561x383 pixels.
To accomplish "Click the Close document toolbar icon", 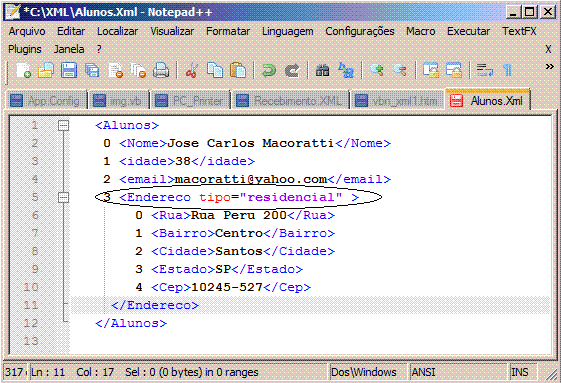I will pos(116,70).
